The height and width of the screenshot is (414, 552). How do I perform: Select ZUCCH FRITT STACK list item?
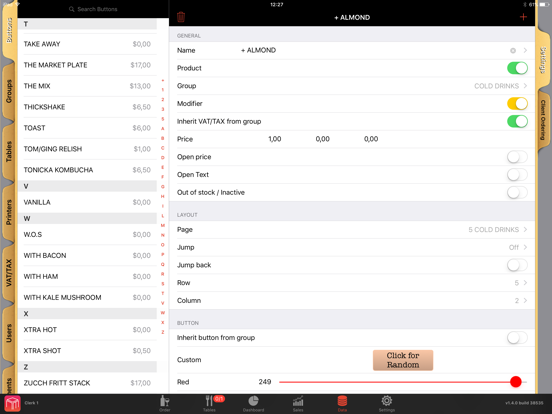(87, 383)
